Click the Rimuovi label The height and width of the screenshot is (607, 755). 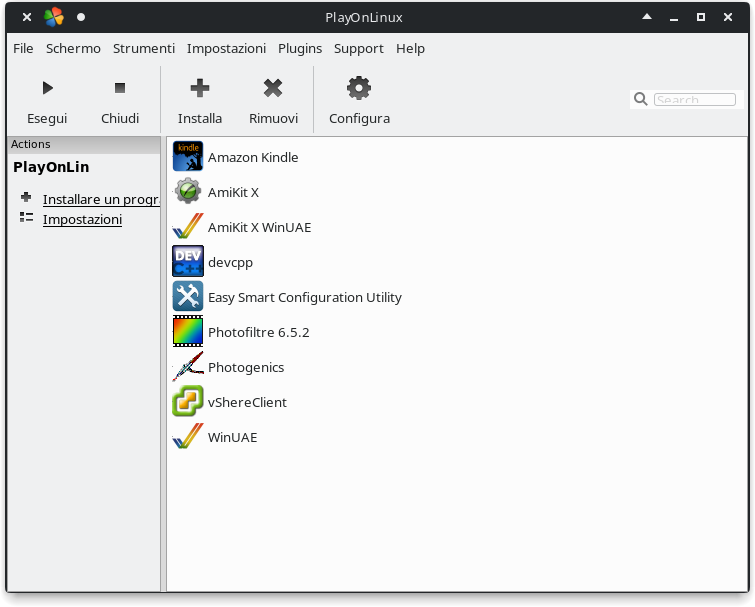click(x=273, y=118)
